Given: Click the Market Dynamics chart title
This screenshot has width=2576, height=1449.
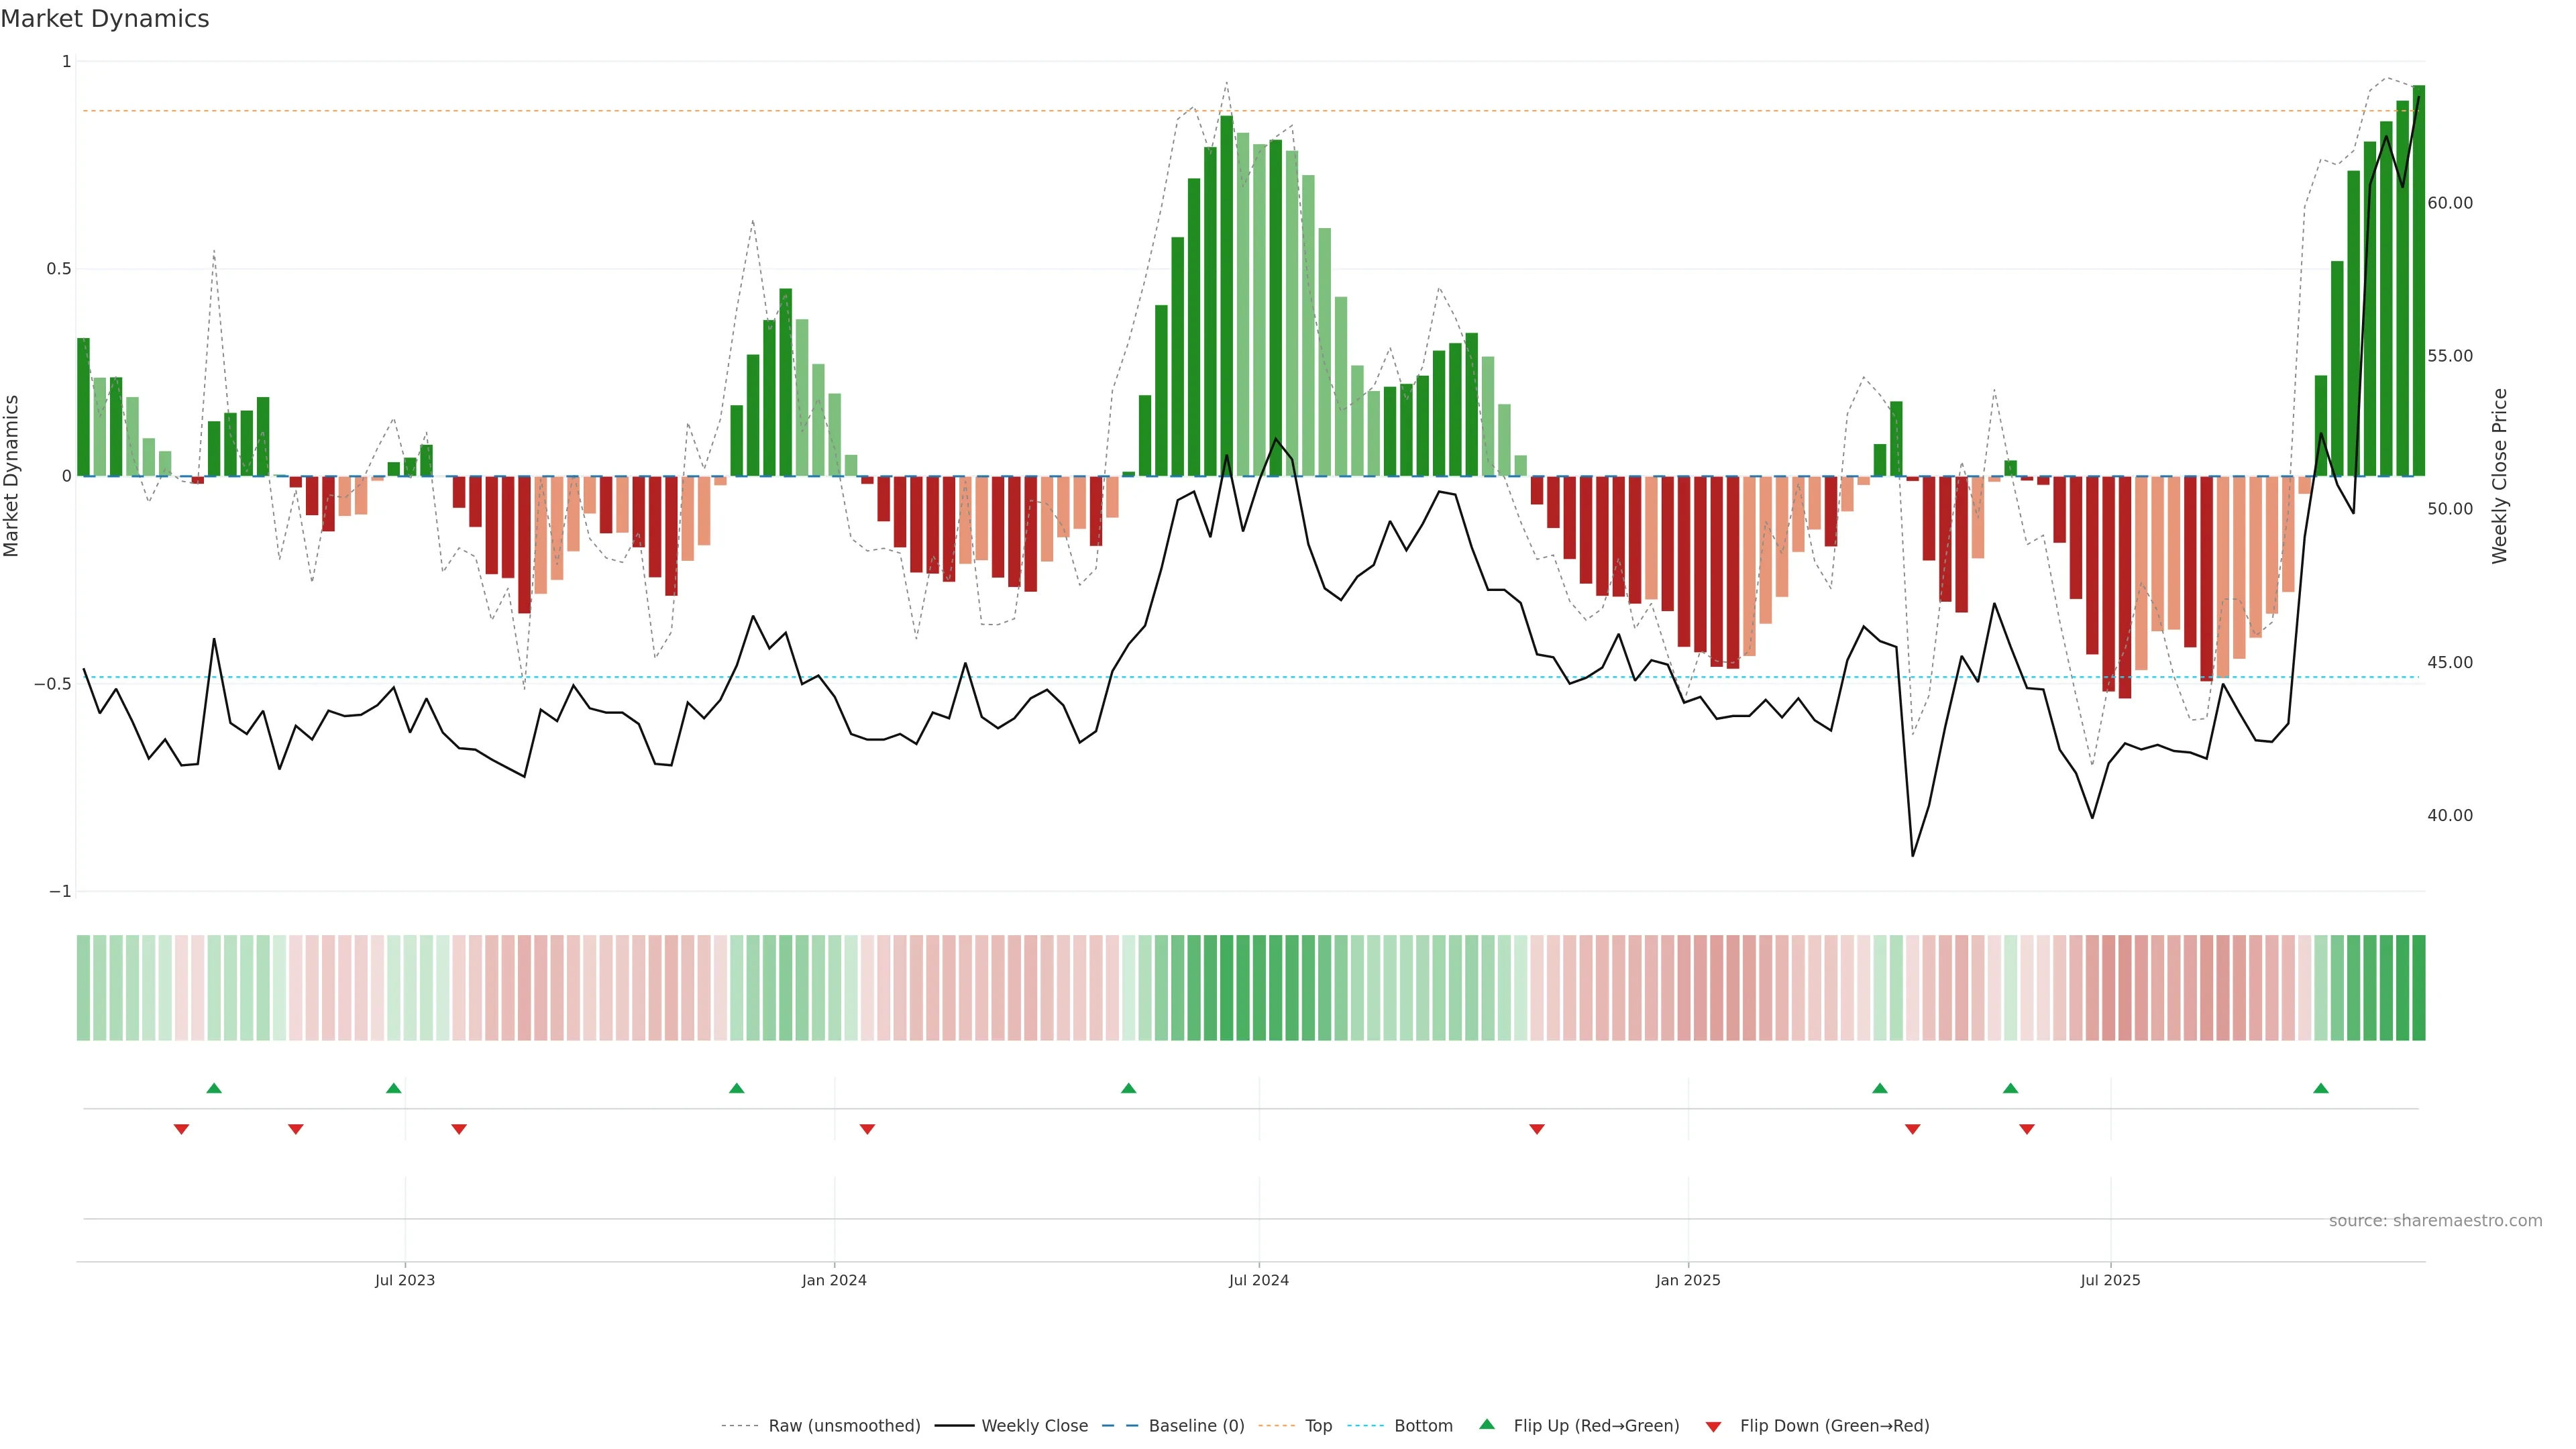Looking at the screenshot, I should (x=105, y=19).
